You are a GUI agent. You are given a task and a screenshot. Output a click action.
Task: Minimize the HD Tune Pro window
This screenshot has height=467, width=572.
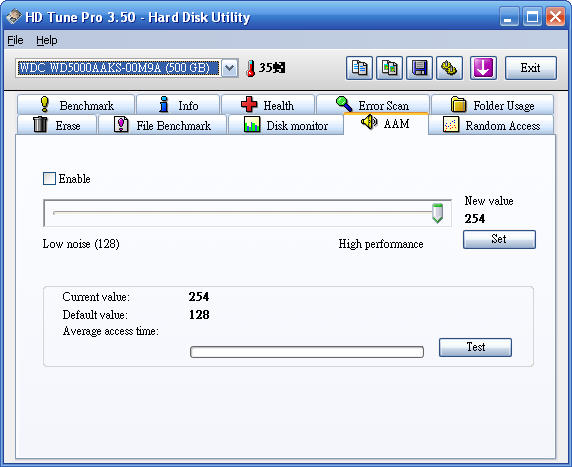[509, 17]
